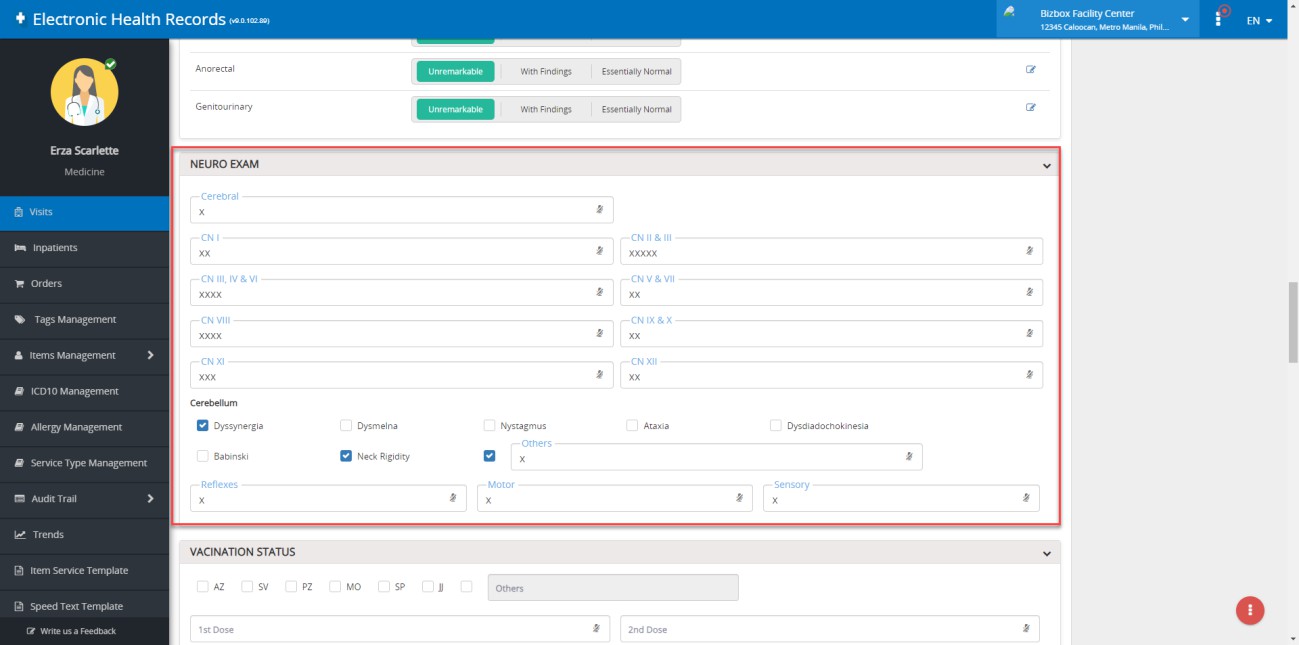This screenshot has height=645, width=1299.
Task: Select the microphone icon in the Motor field
Action: point(739,495)
